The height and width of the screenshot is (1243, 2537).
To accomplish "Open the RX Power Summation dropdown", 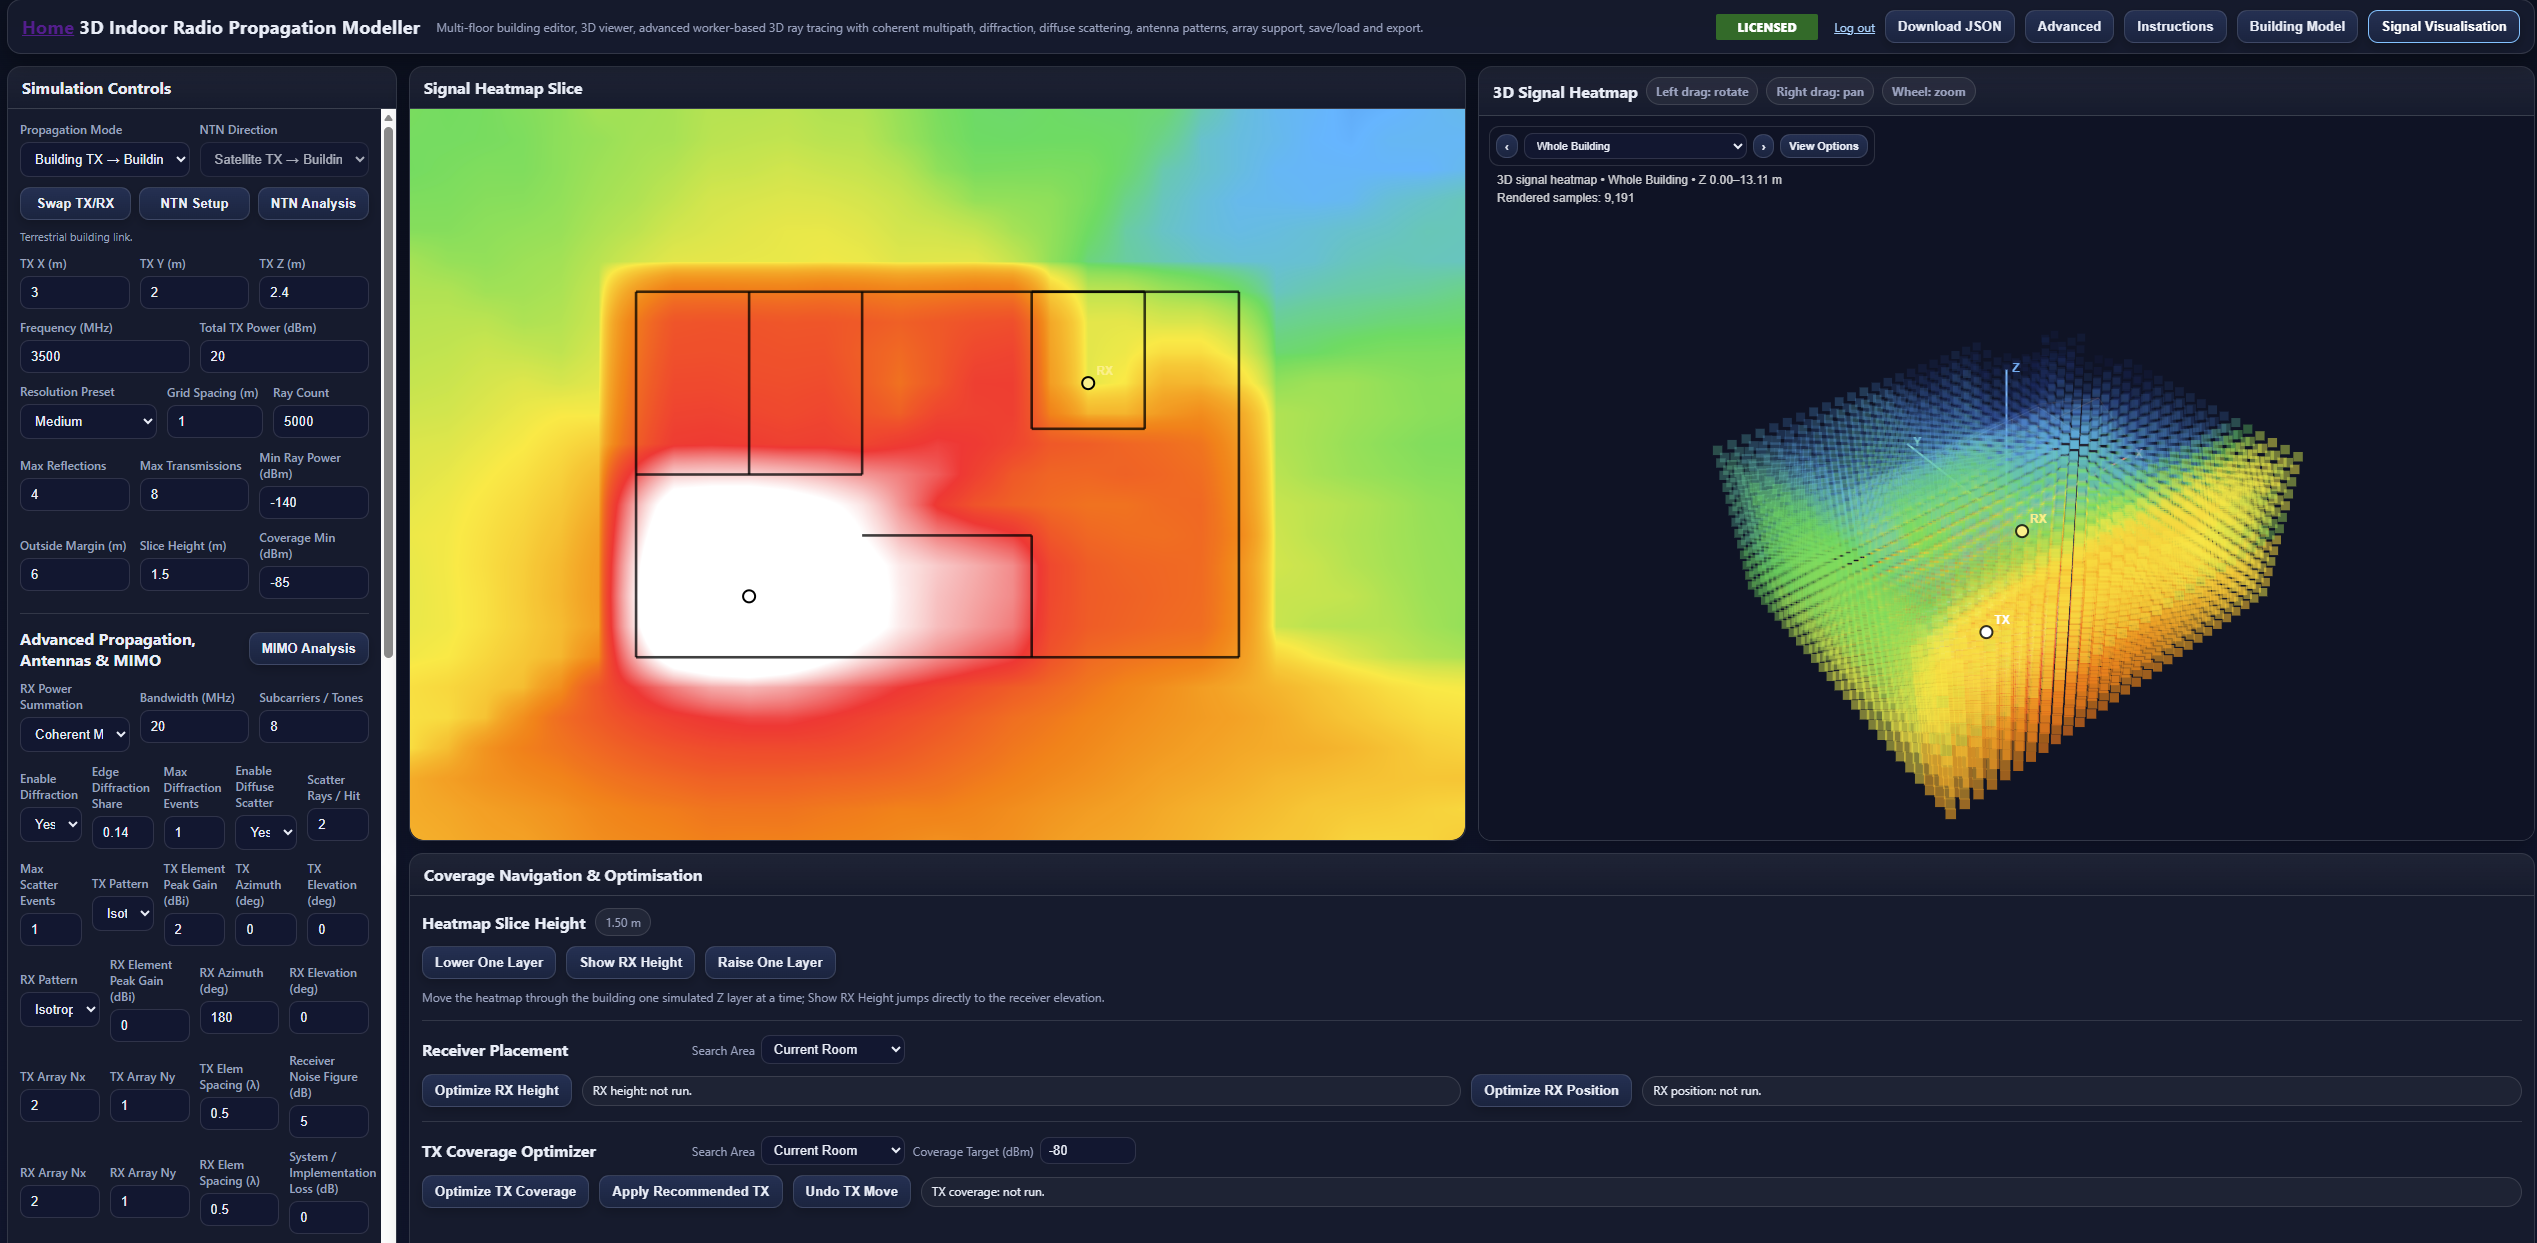I will point(75,734).
